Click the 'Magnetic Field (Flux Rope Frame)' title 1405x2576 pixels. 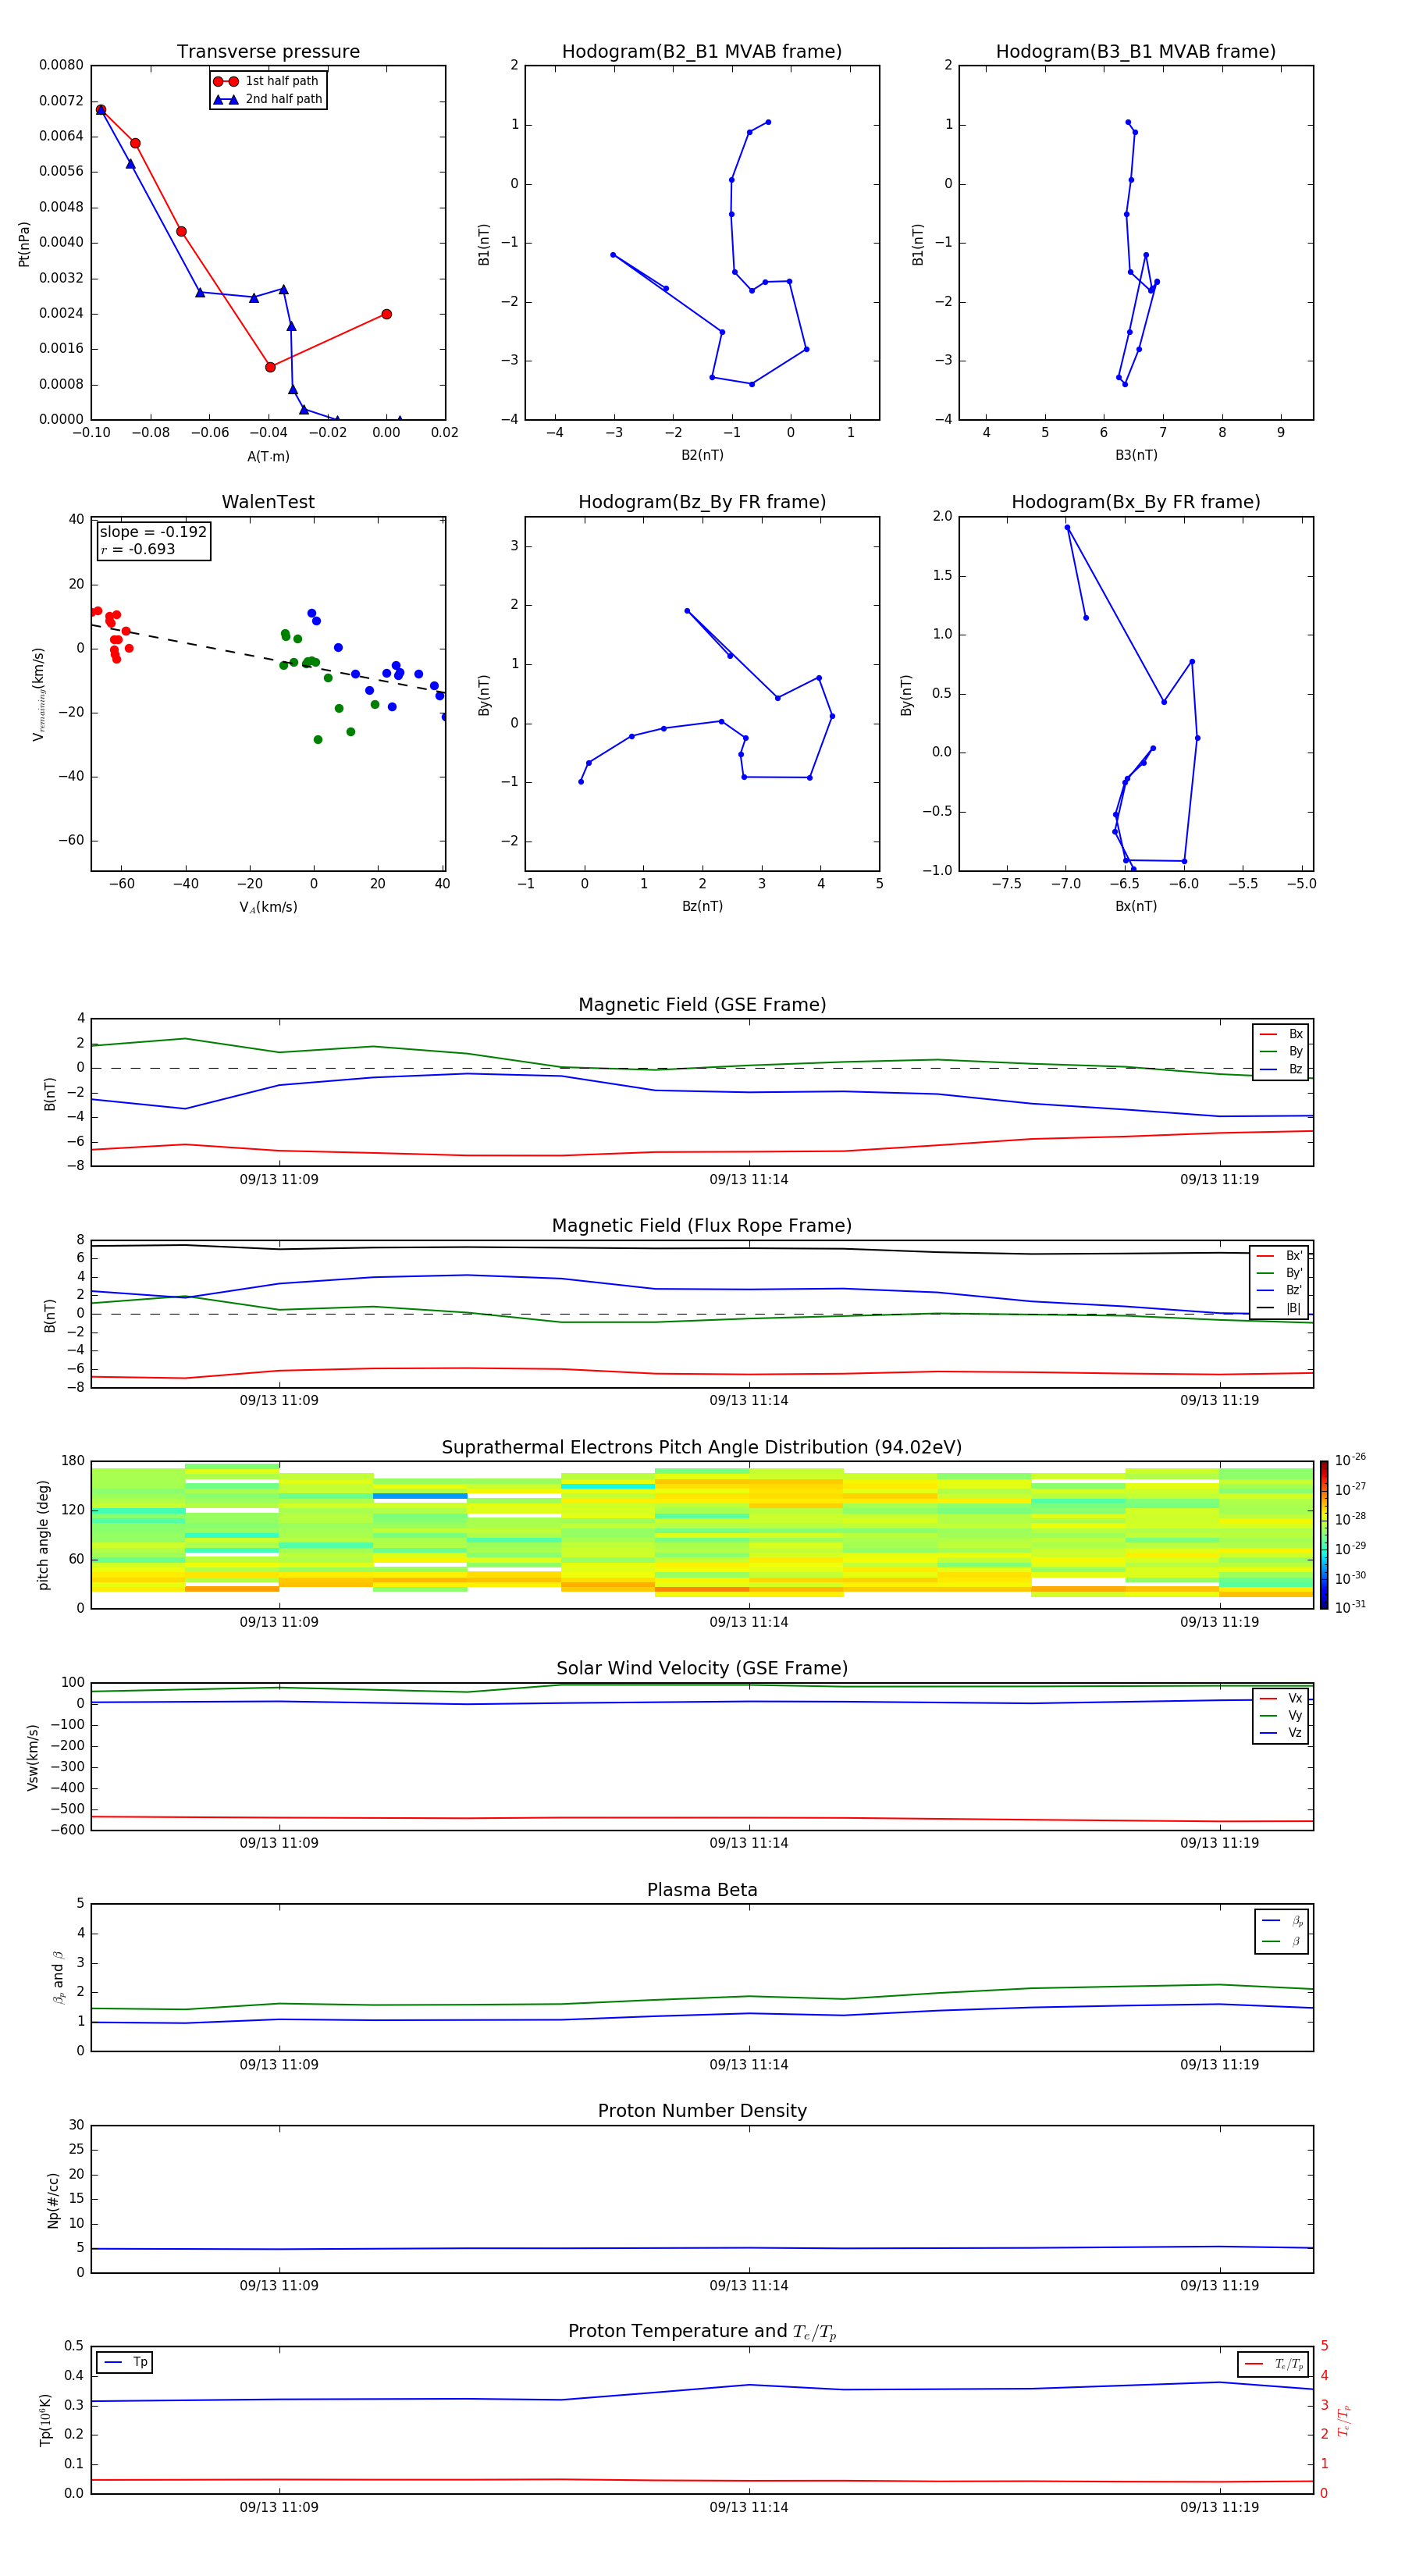point(702,1226)
